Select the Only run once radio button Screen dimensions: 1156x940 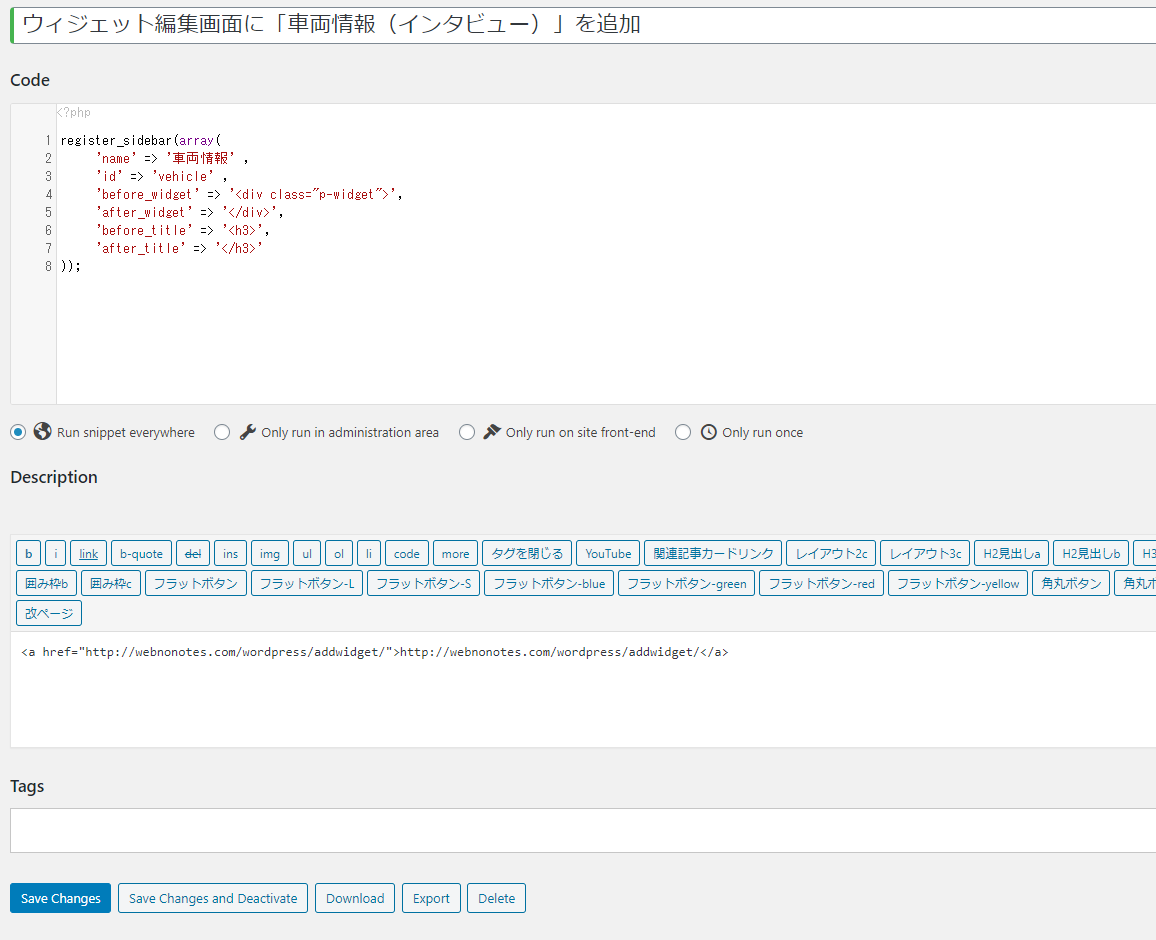tap(683, 432)
